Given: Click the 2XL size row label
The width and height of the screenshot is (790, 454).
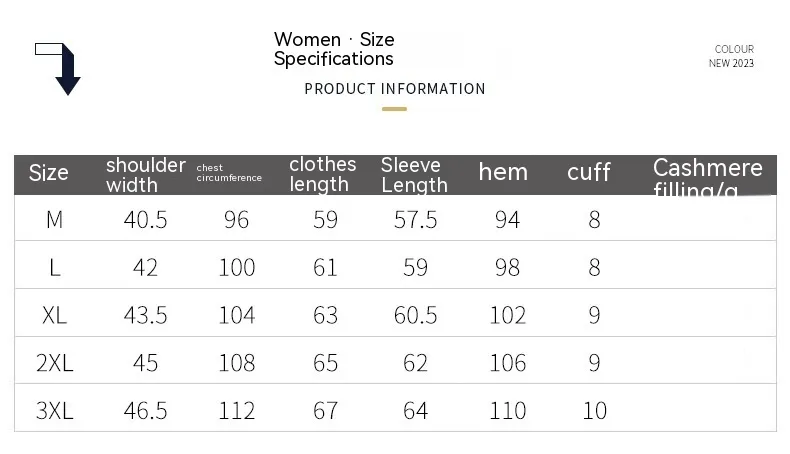Looking at the screenshot, I should [54, 363].
